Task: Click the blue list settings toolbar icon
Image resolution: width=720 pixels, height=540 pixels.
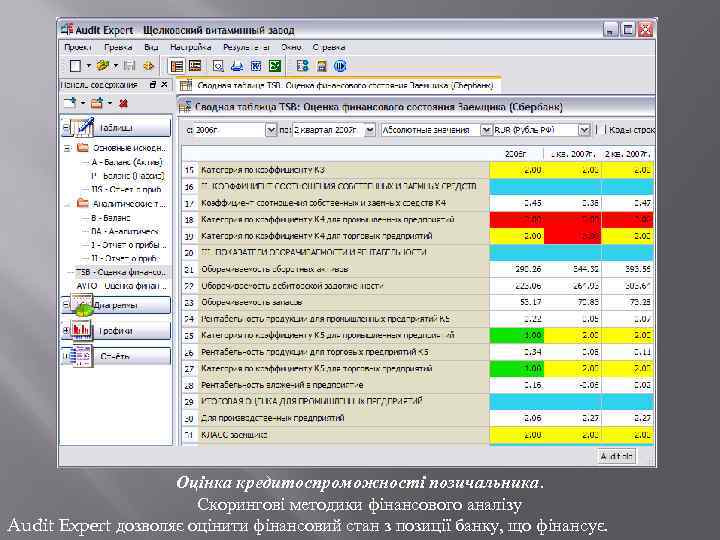Action: pyautogui.click(x=302, y=66)
